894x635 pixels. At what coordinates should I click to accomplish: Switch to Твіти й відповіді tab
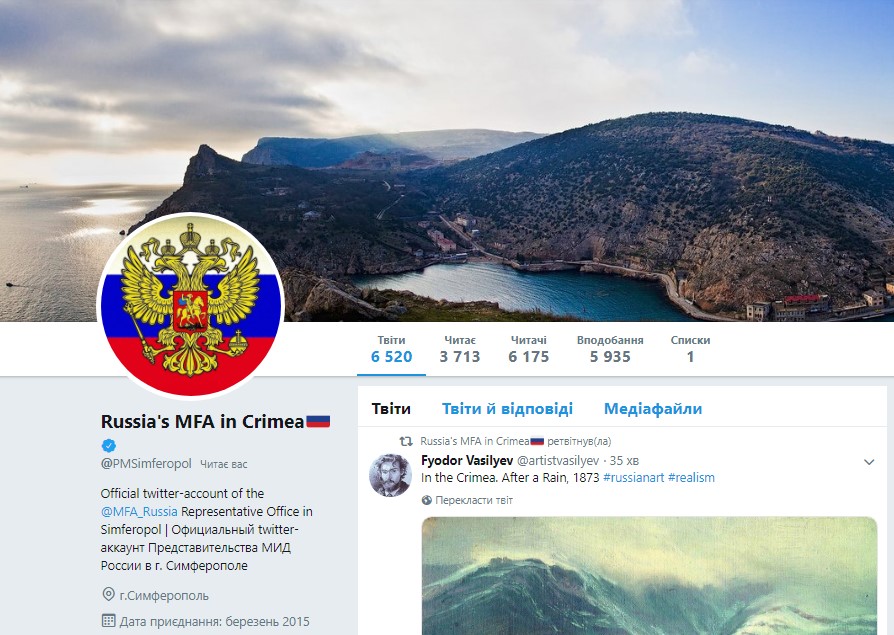coord(507,409)
